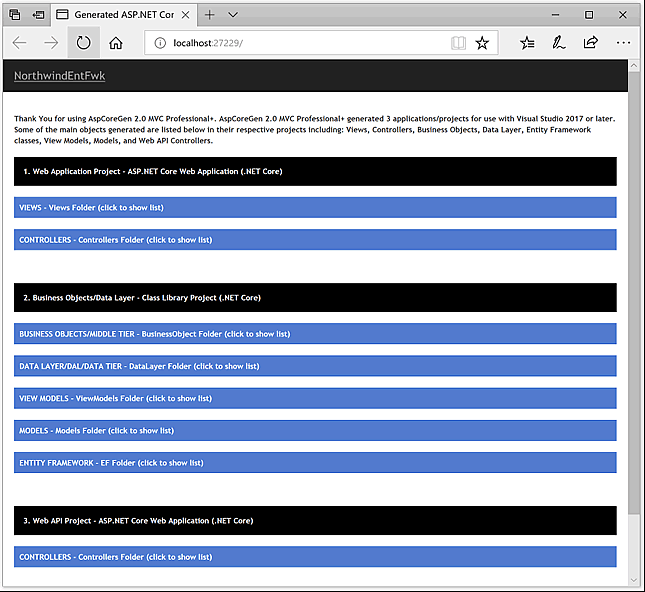Select the Generated ASP.NET Core tab

123,15
